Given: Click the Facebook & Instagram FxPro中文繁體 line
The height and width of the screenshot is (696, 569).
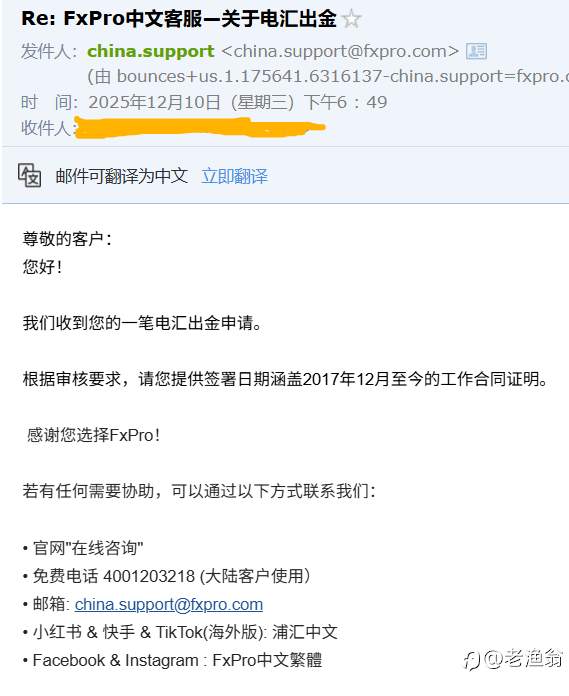Looking at the screenshot, I should click(x=172, y=660).
